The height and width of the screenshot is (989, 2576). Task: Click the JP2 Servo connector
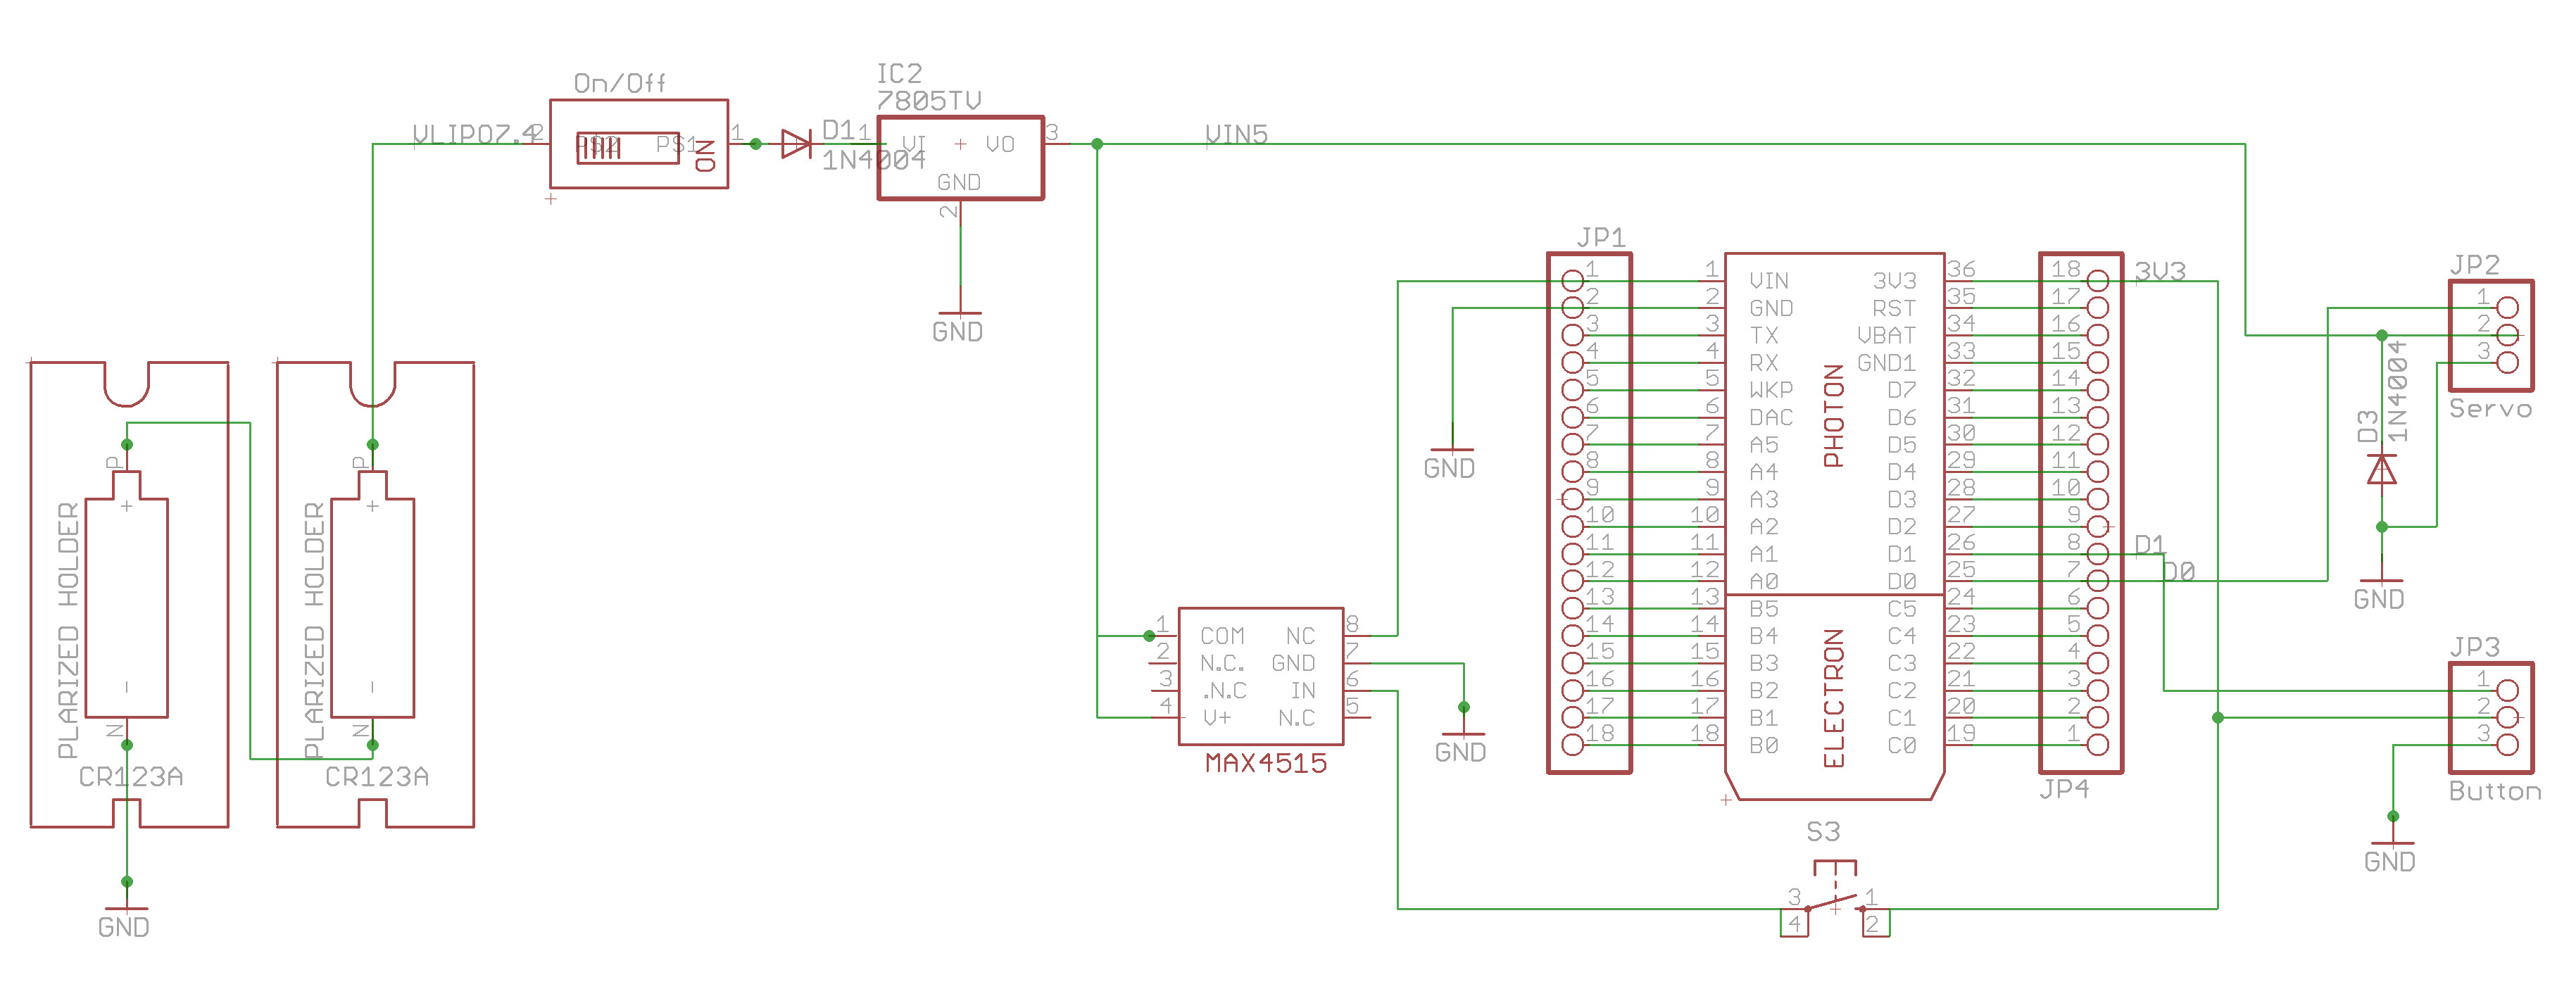(2490, 335)
